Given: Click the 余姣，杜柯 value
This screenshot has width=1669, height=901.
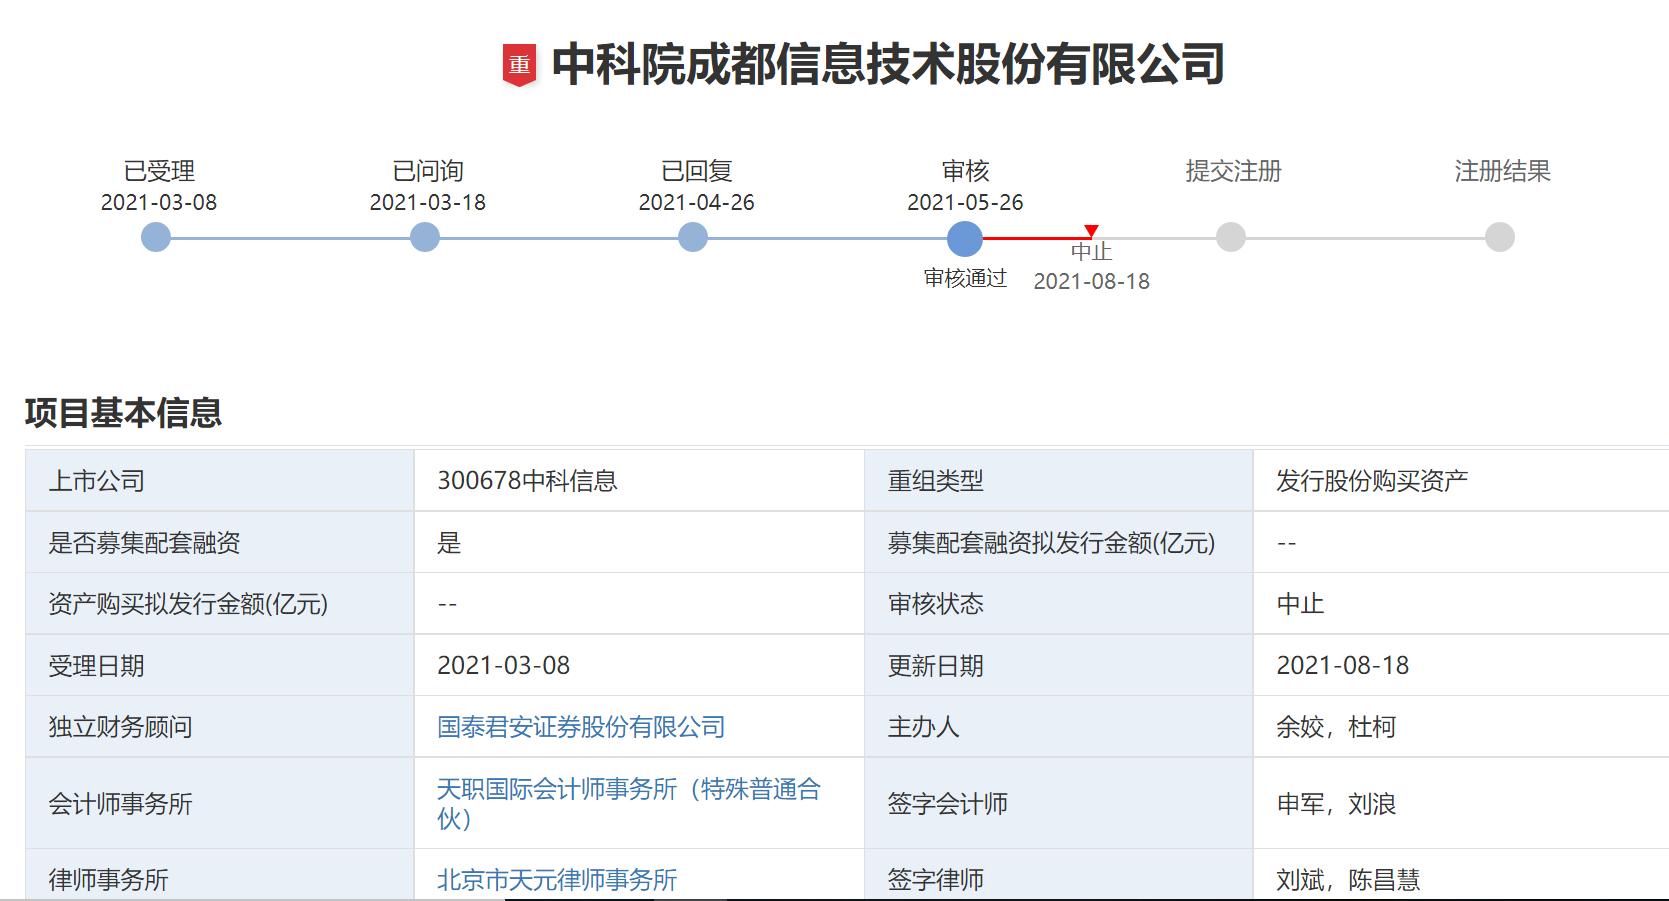Looking at the screenshot, I should pos(1336,727).
